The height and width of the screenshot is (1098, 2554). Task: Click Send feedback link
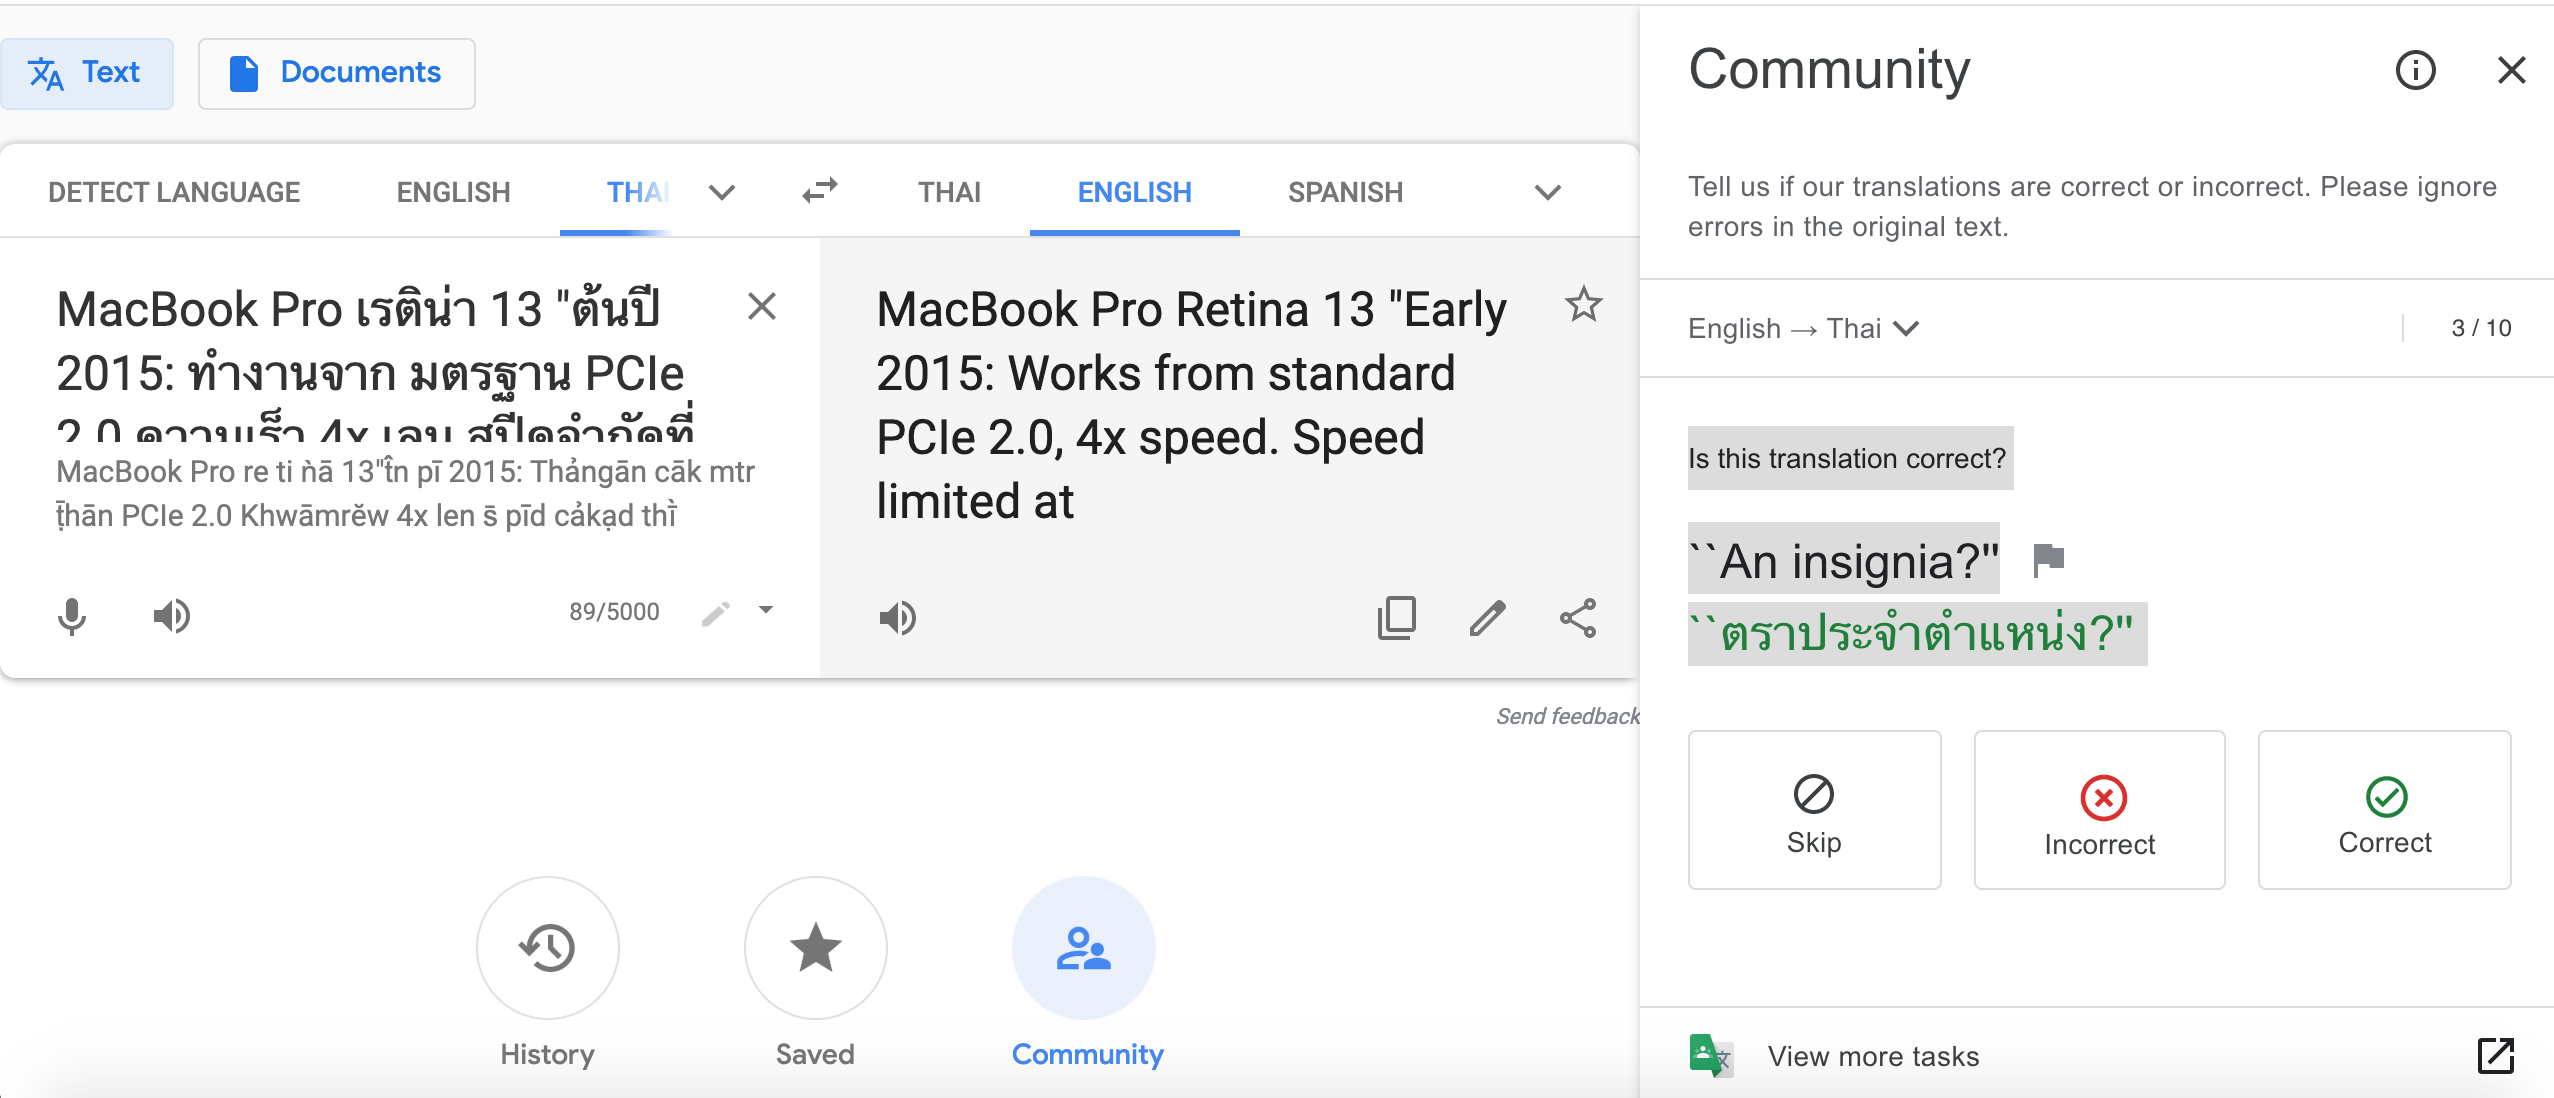[1567, 716]
